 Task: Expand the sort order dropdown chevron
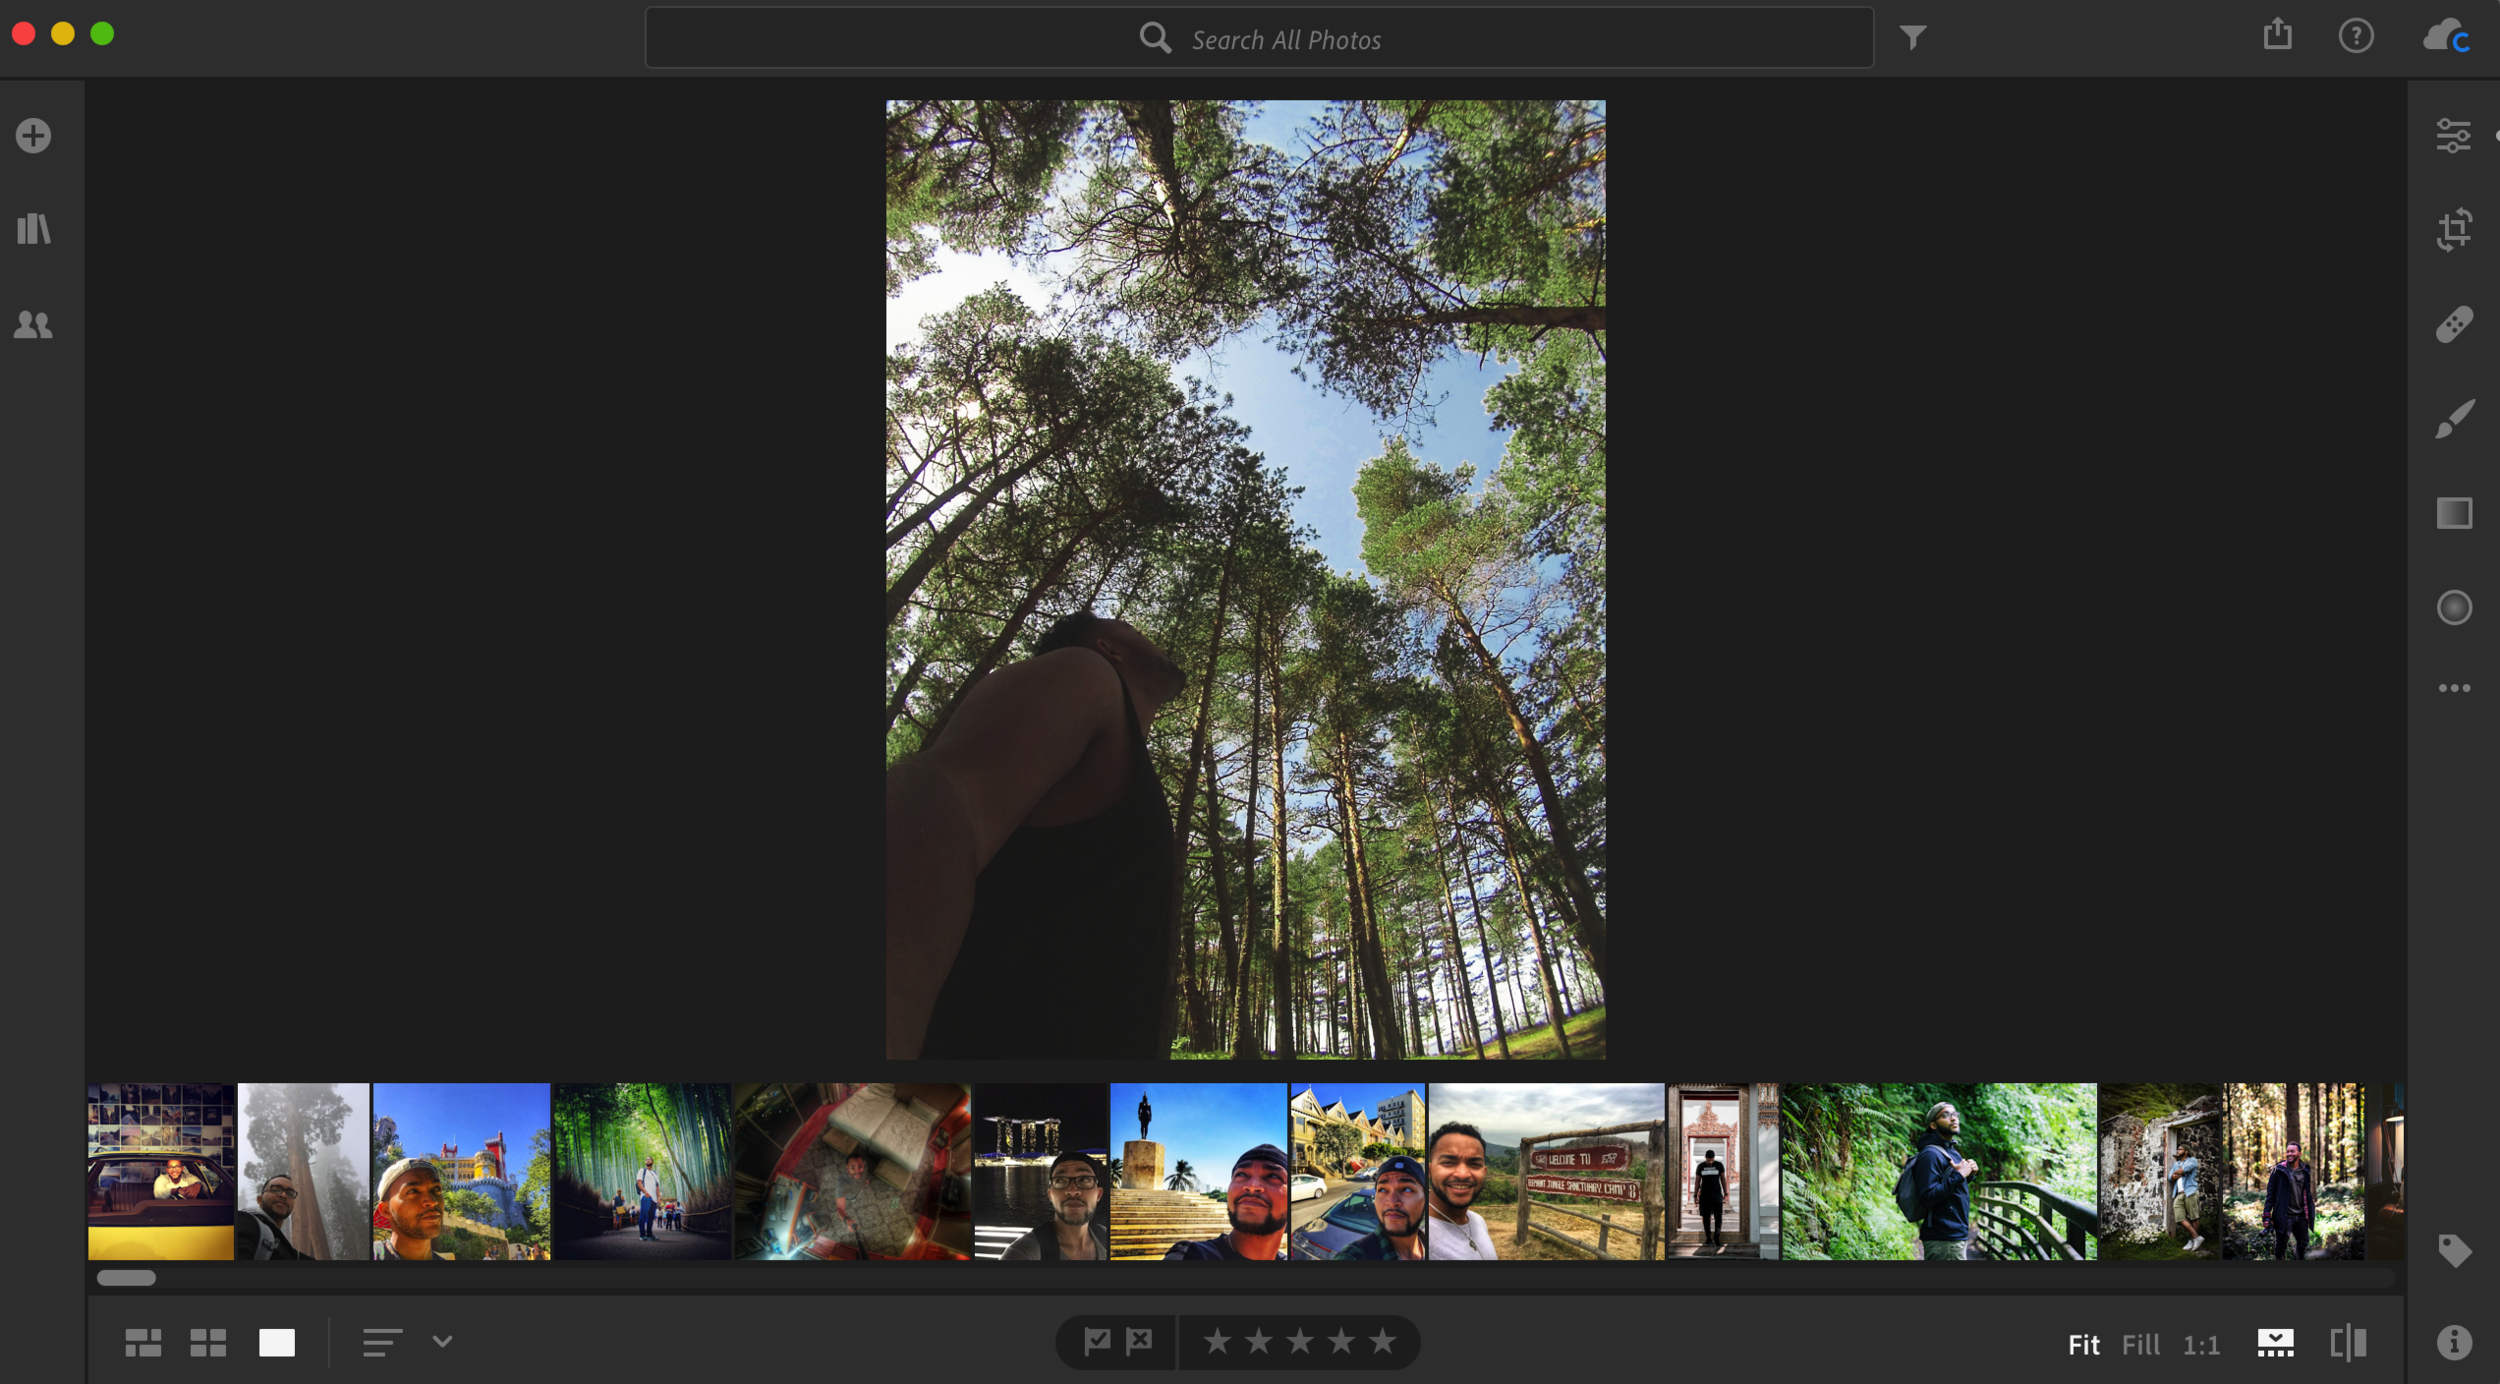tap(442, 1341)
